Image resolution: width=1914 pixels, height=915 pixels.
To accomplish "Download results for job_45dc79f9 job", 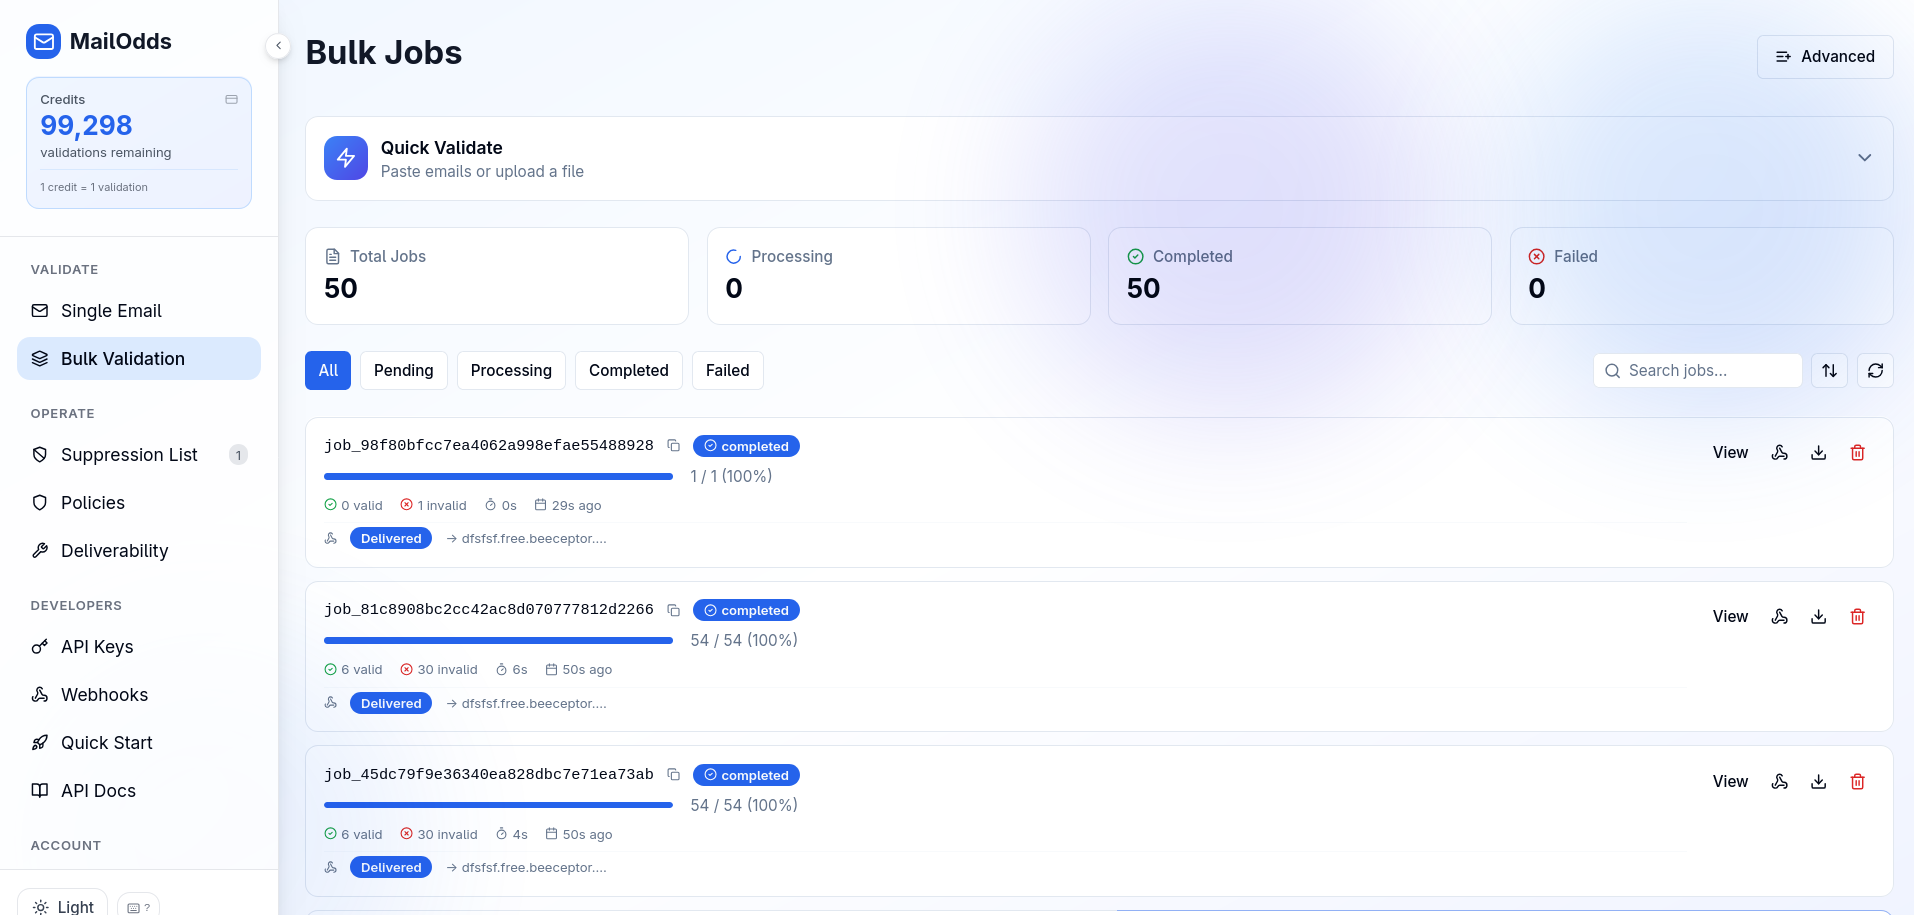I will pos(1819,782).
